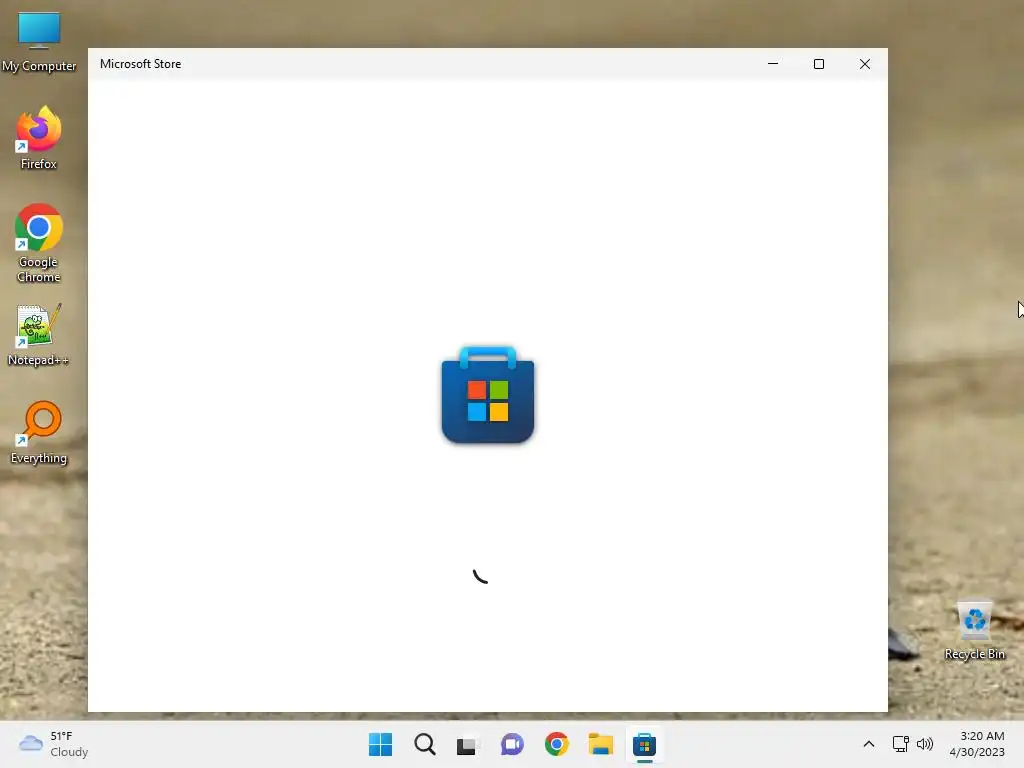This screenshot has height=768, width=1024.
Task: Open the clock showing 3:20 AM
Action: 977,744
